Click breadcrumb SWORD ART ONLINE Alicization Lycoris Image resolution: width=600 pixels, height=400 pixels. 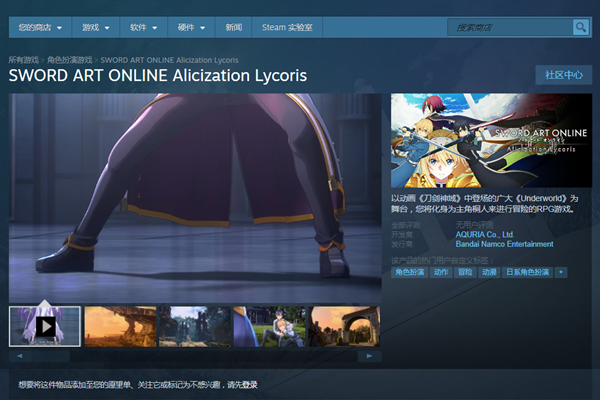click(x=169, y=60)
